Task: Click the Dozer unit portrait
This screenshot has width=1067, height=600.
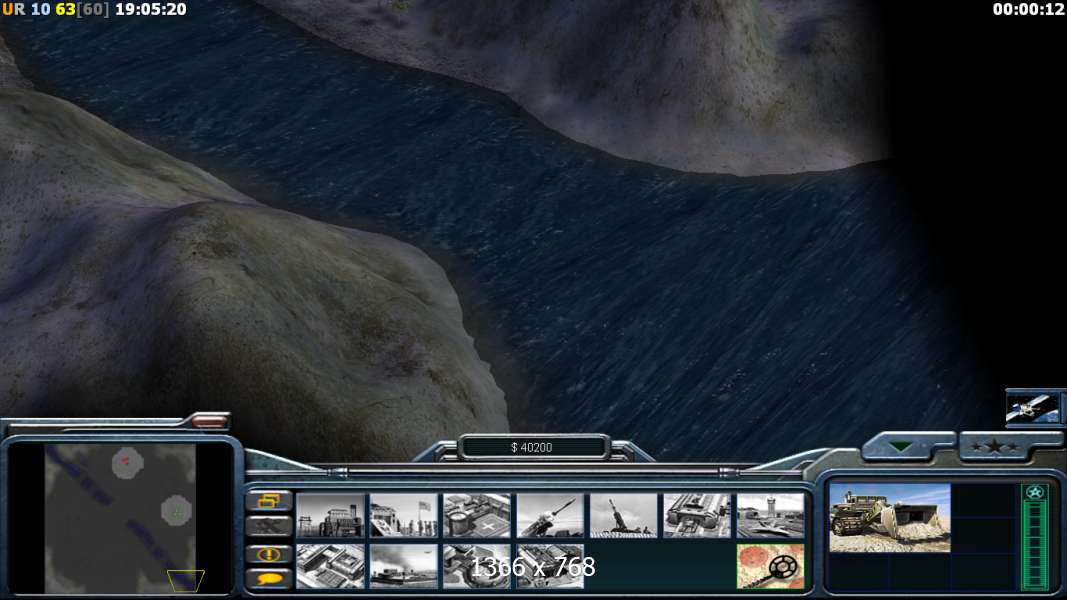Action: 890,518
